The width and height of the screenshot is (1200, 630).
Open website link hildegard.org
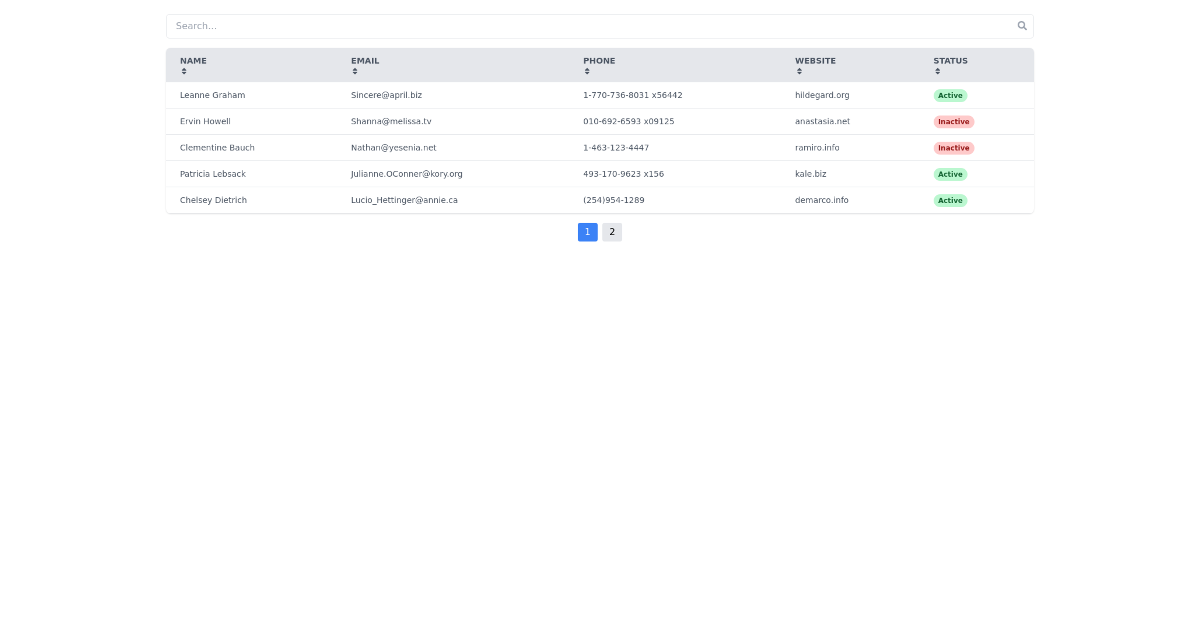822,96
